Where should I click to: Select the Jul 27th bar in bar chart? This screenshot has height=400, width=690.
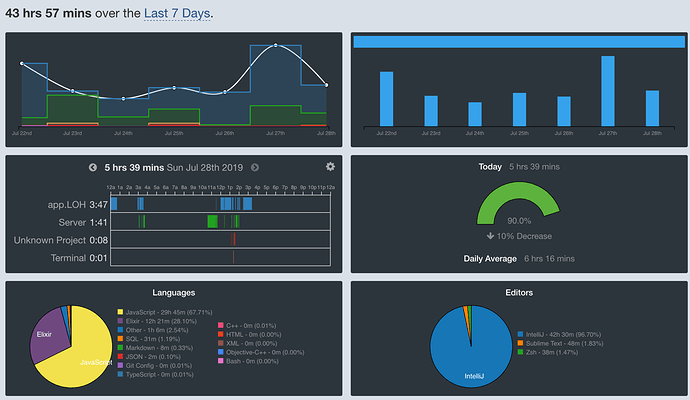coord(608,91)
